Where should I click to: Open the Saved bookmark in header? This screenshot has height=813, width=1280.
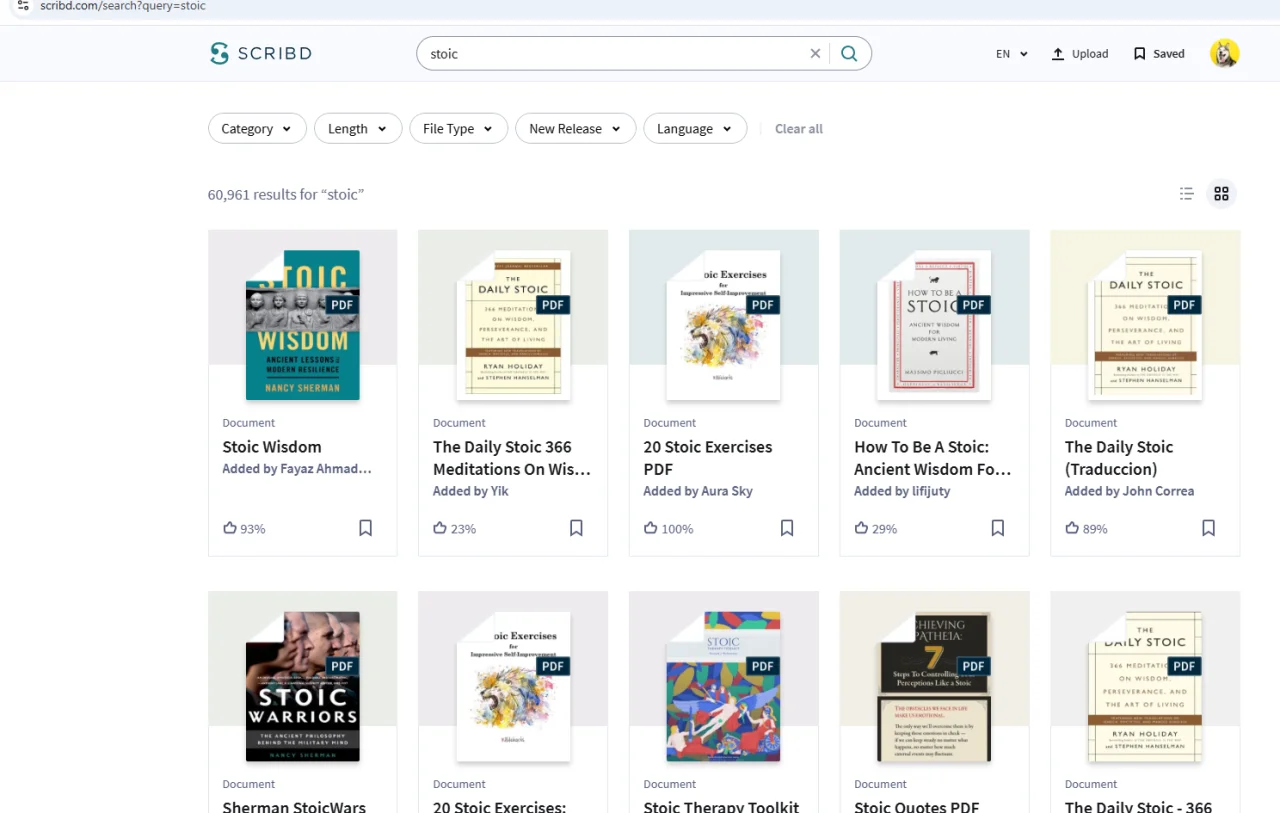[x=1159, y=54]
